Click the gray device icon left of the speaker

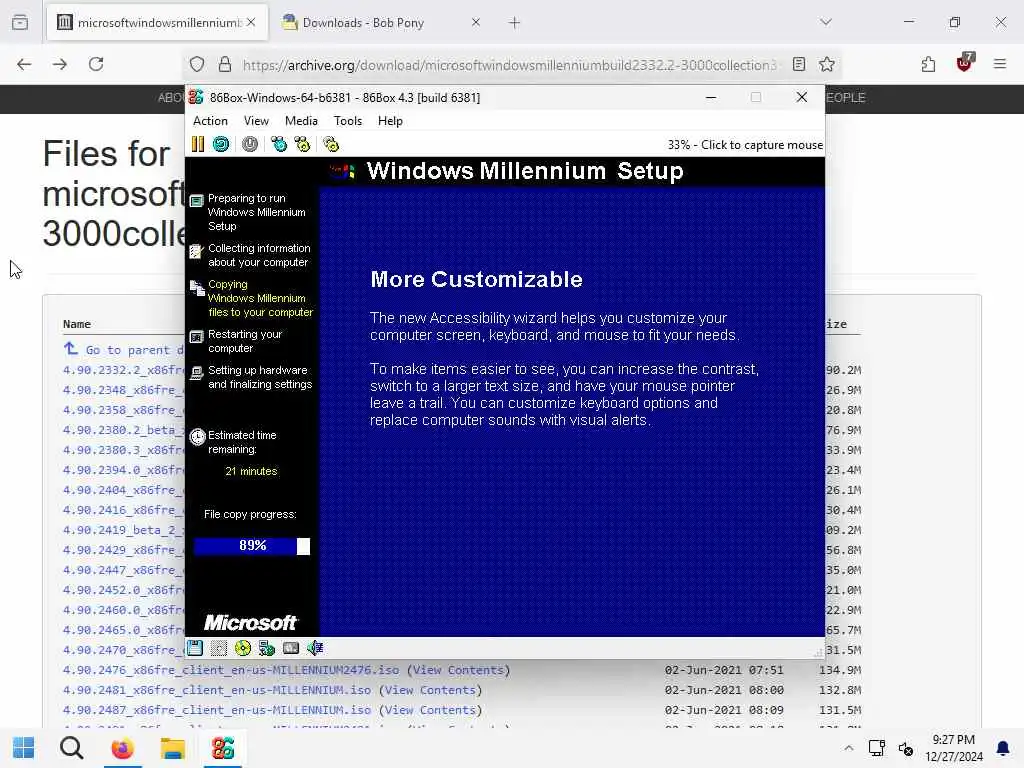[291, 648]
